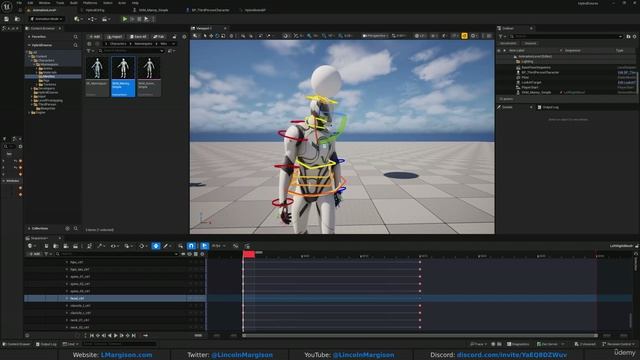Screen dimensions: 640x360
Task: Open the File menu
Action: [x=19, y=3]
